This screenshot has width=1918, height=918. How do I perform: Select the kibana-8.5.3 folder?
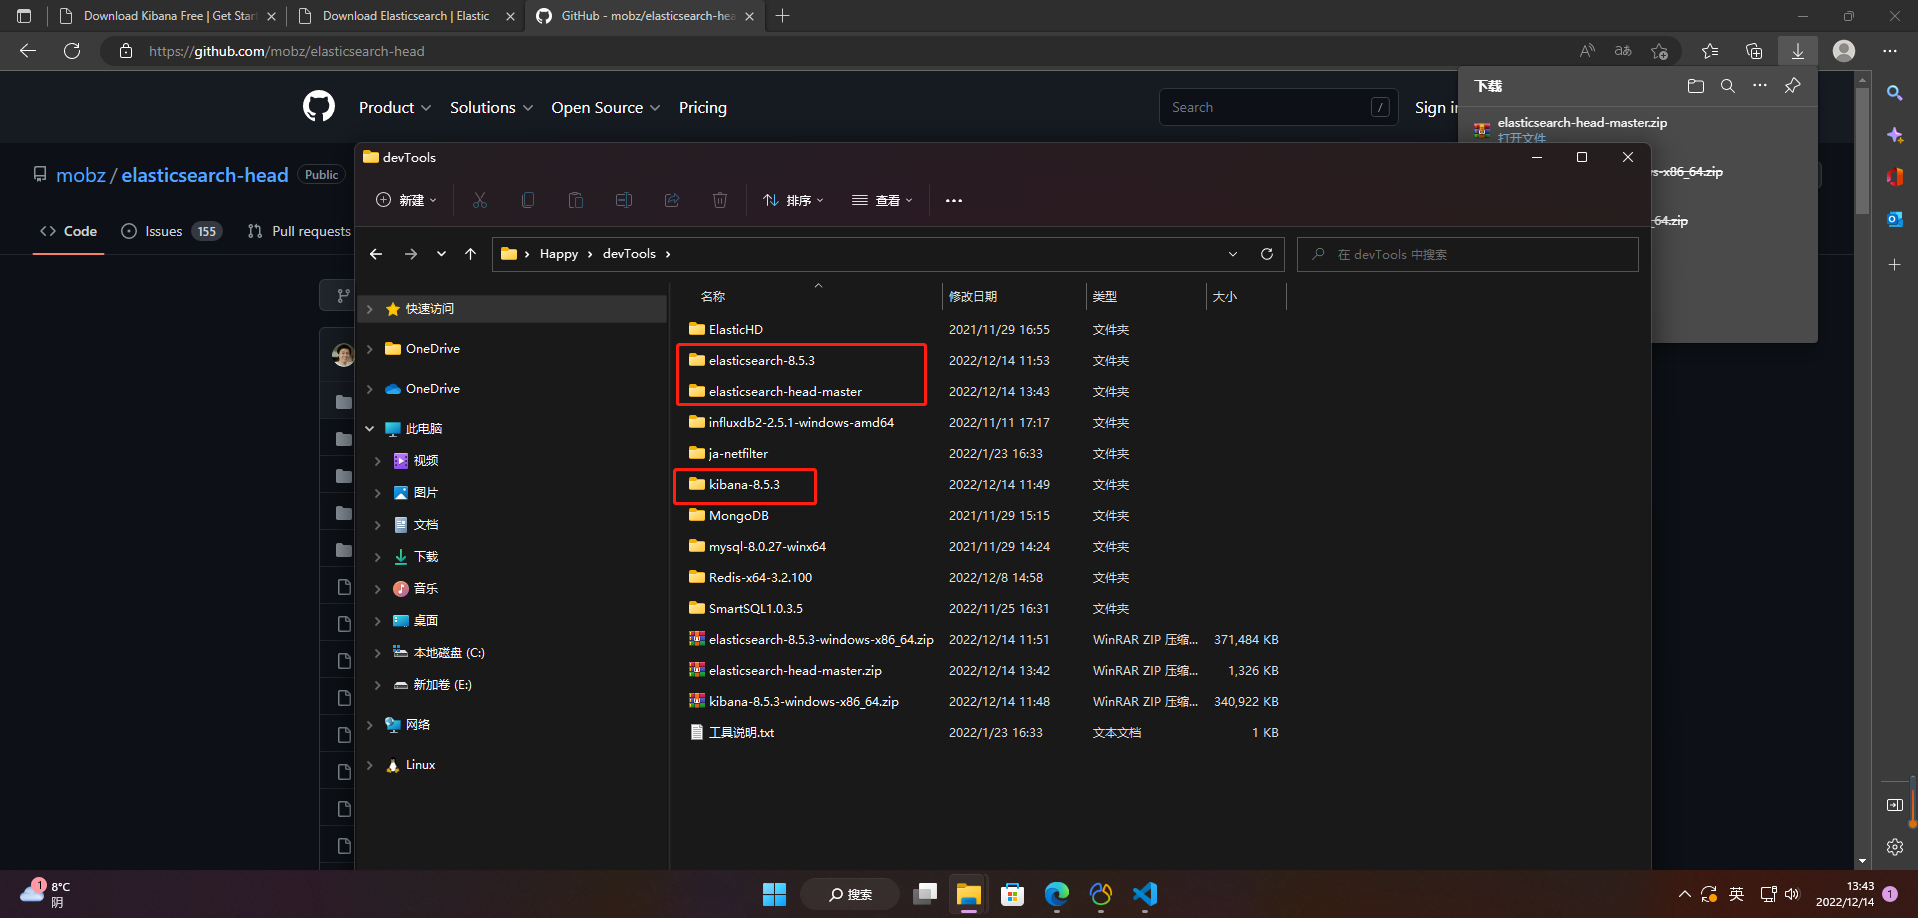tap(744, 485)
